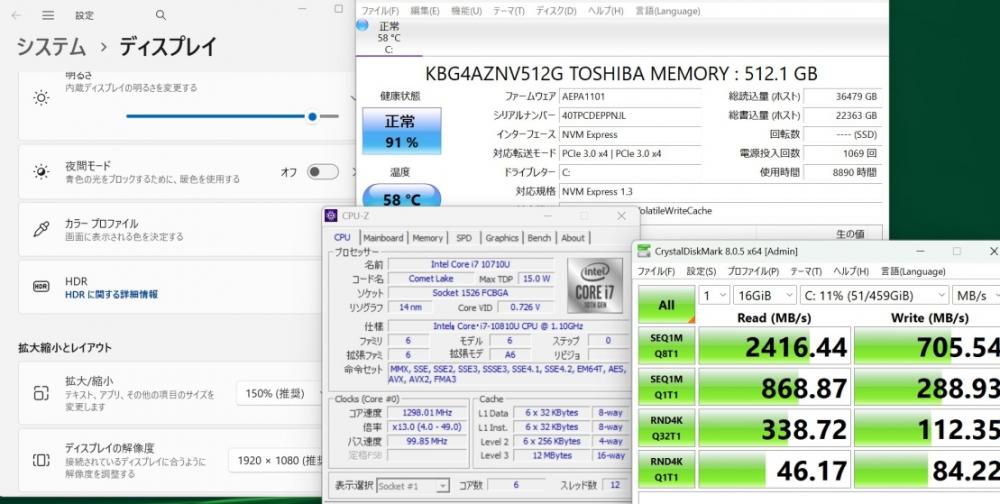Viewport: 1000px width, 504px height.
Task: Open the Bench tab in CPU-Z
Action: pyautogui.click(x=539, y=238)
